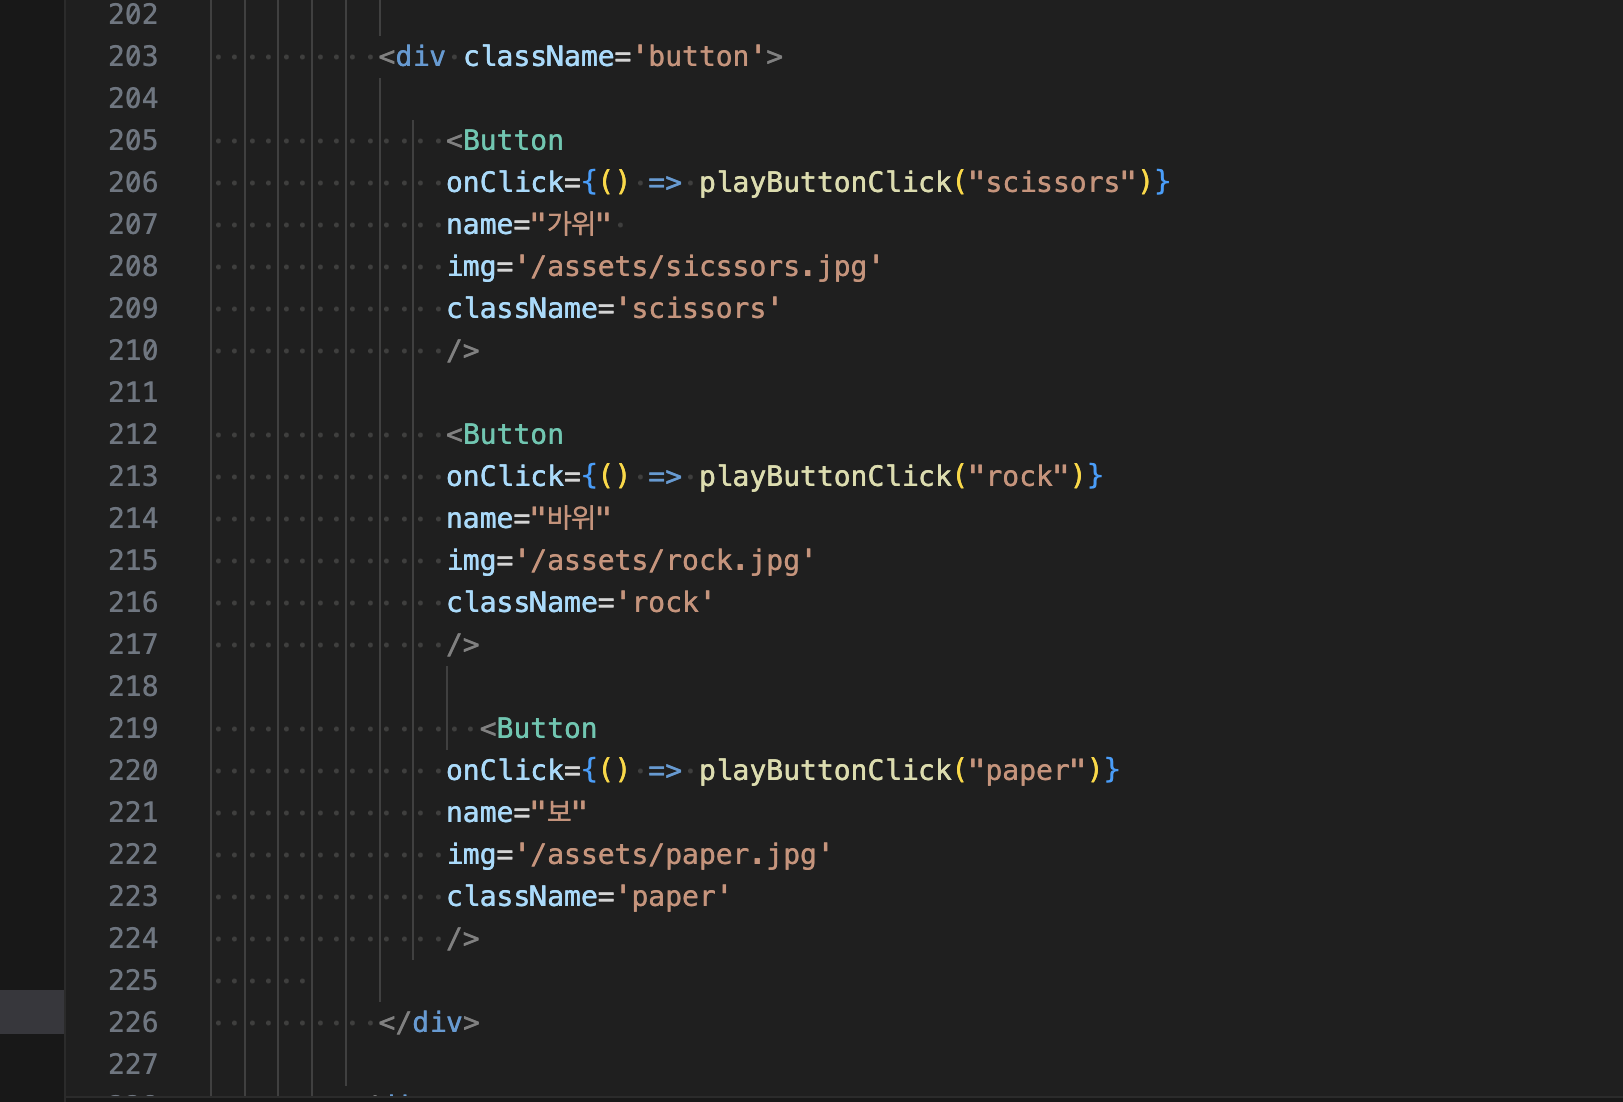Image resolution: width=1623 pixels, height=1102 pixels.
Task: Click the <Button tag on line 219
Action: [x=538, y=728]
